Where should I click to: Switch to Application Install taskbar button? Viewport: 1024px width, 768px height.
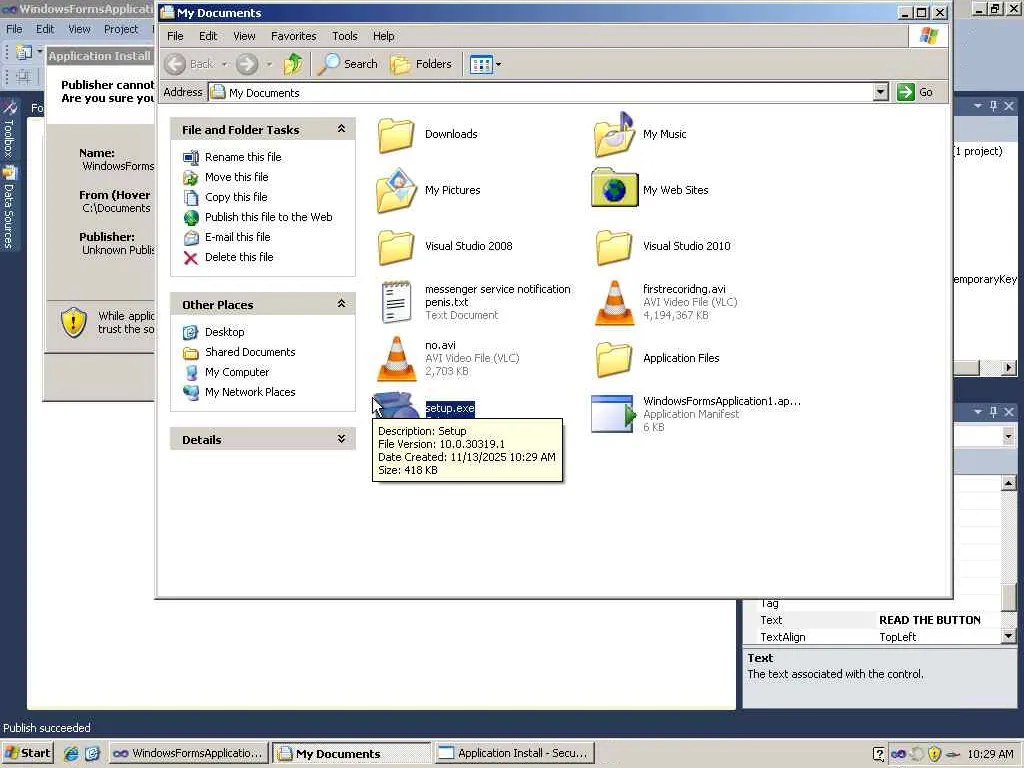coord(513,753)
